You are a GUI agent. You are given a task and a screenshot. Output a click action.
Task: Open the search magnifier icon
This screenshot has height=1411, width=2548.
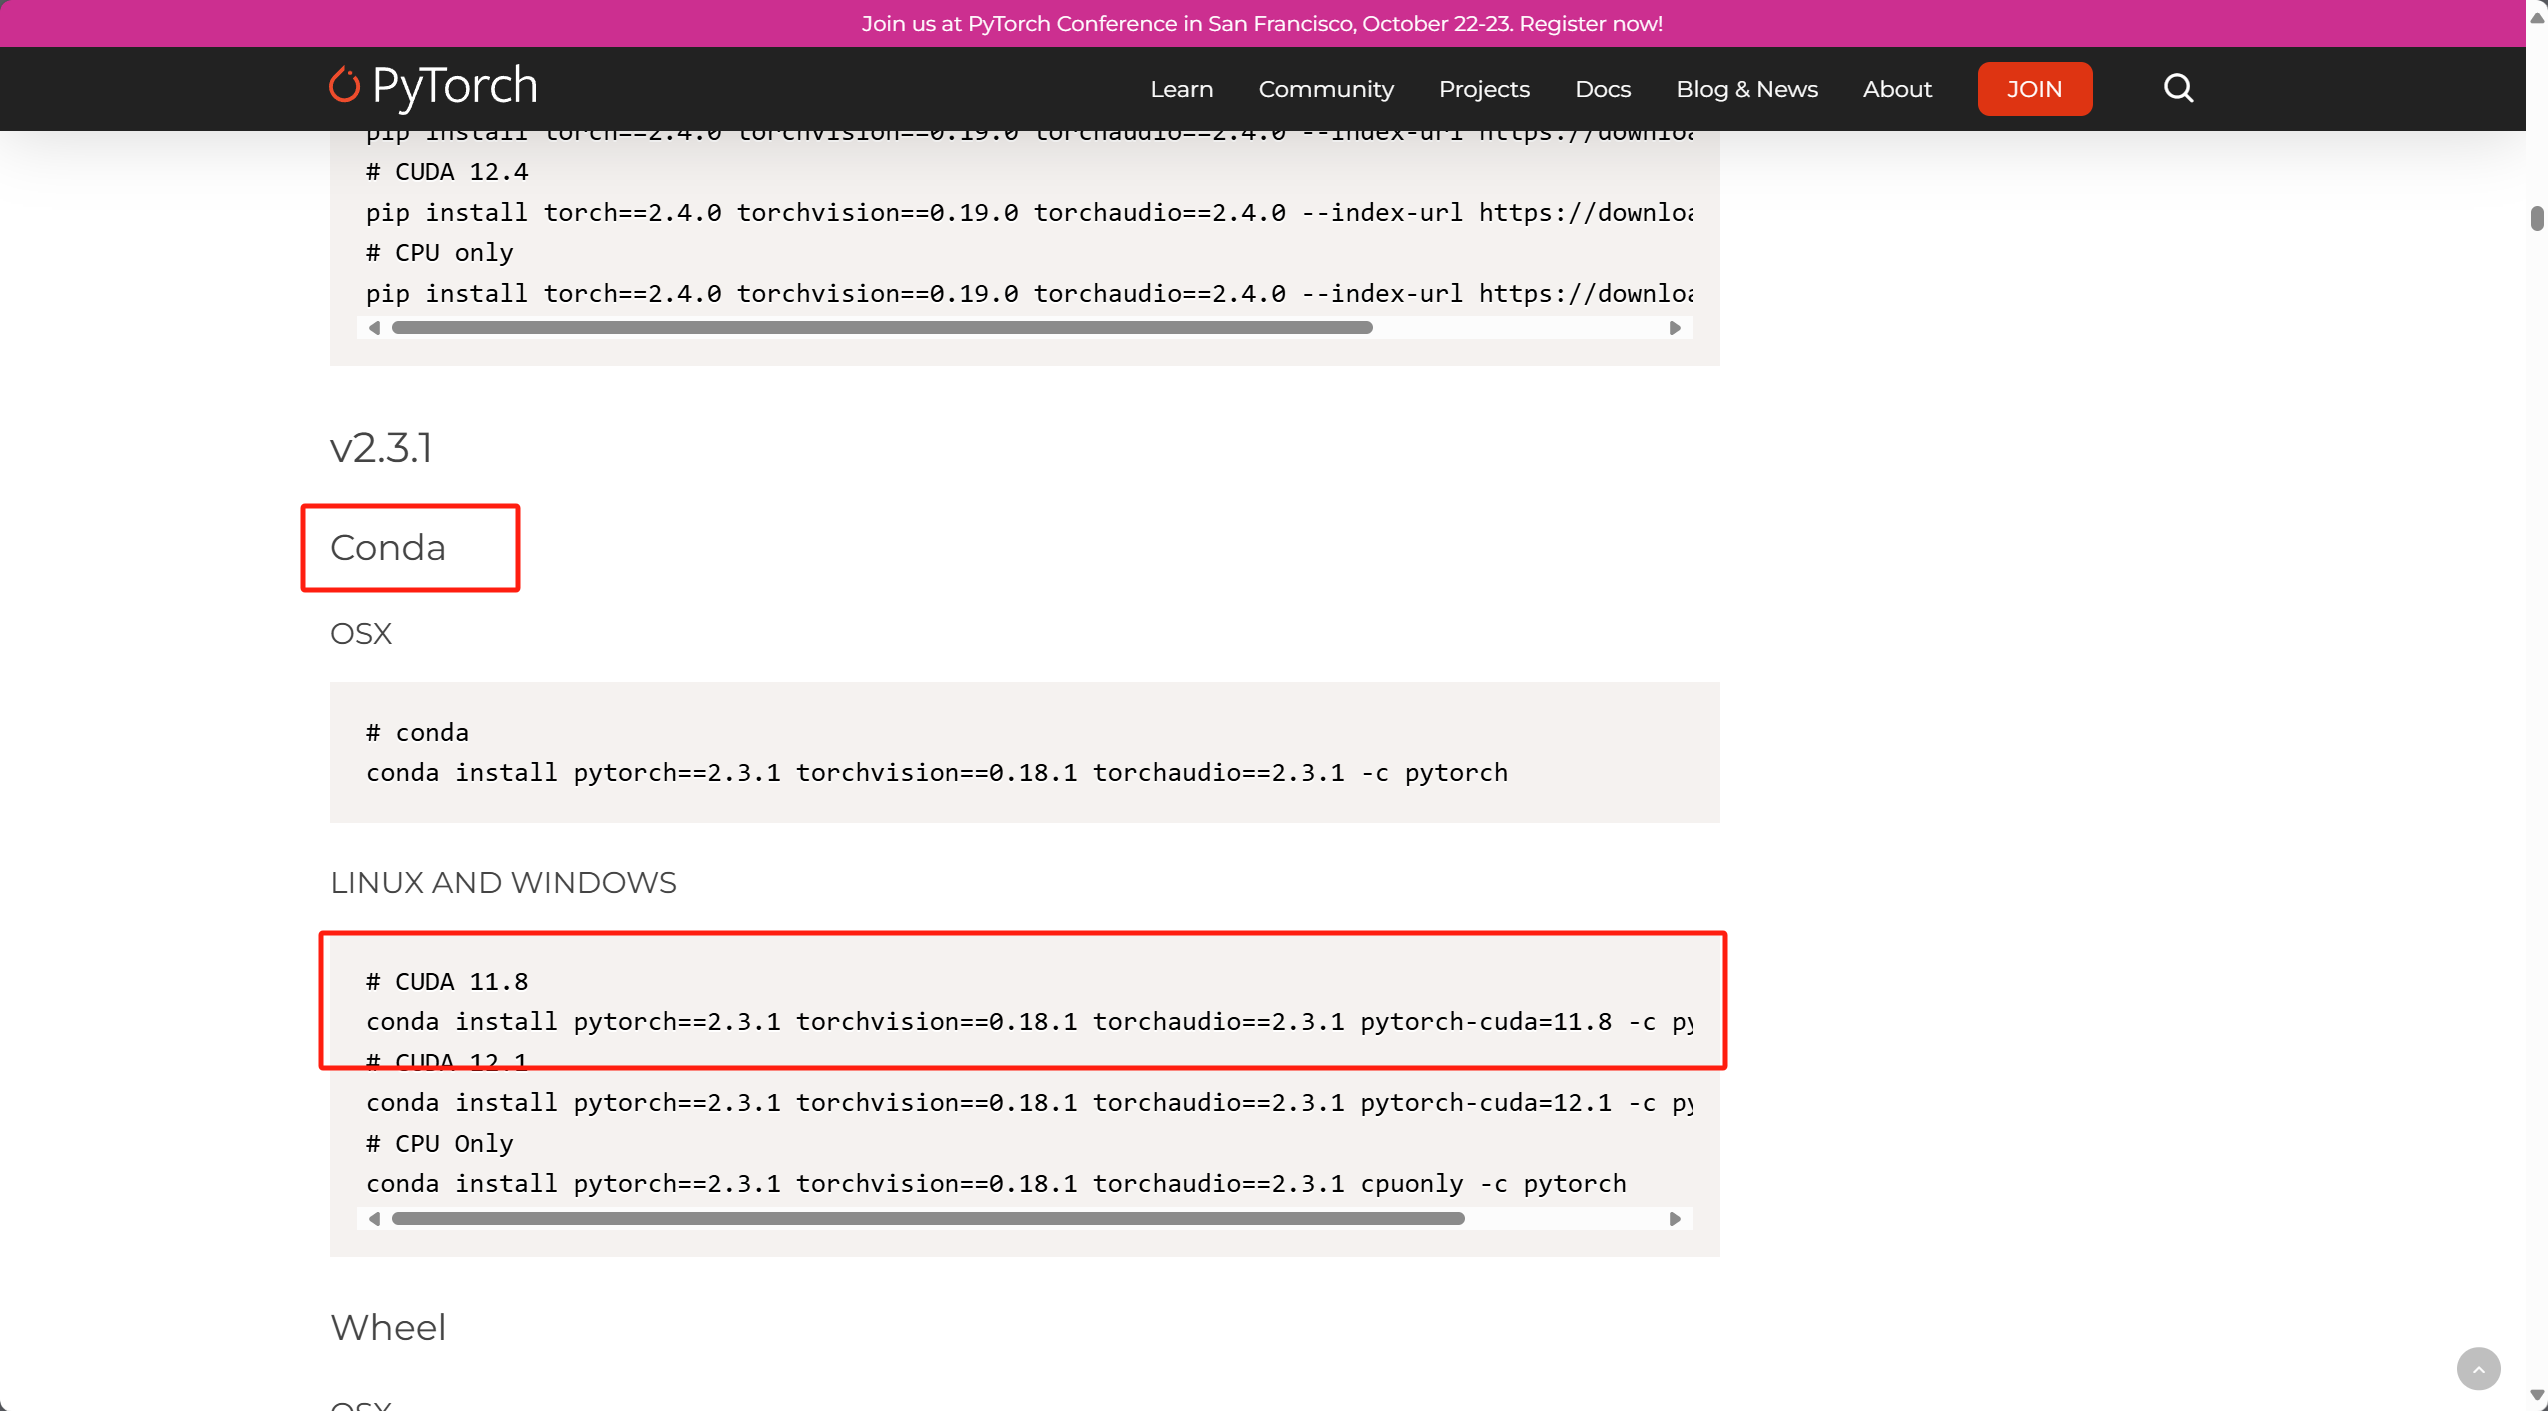pos(2178,88)
